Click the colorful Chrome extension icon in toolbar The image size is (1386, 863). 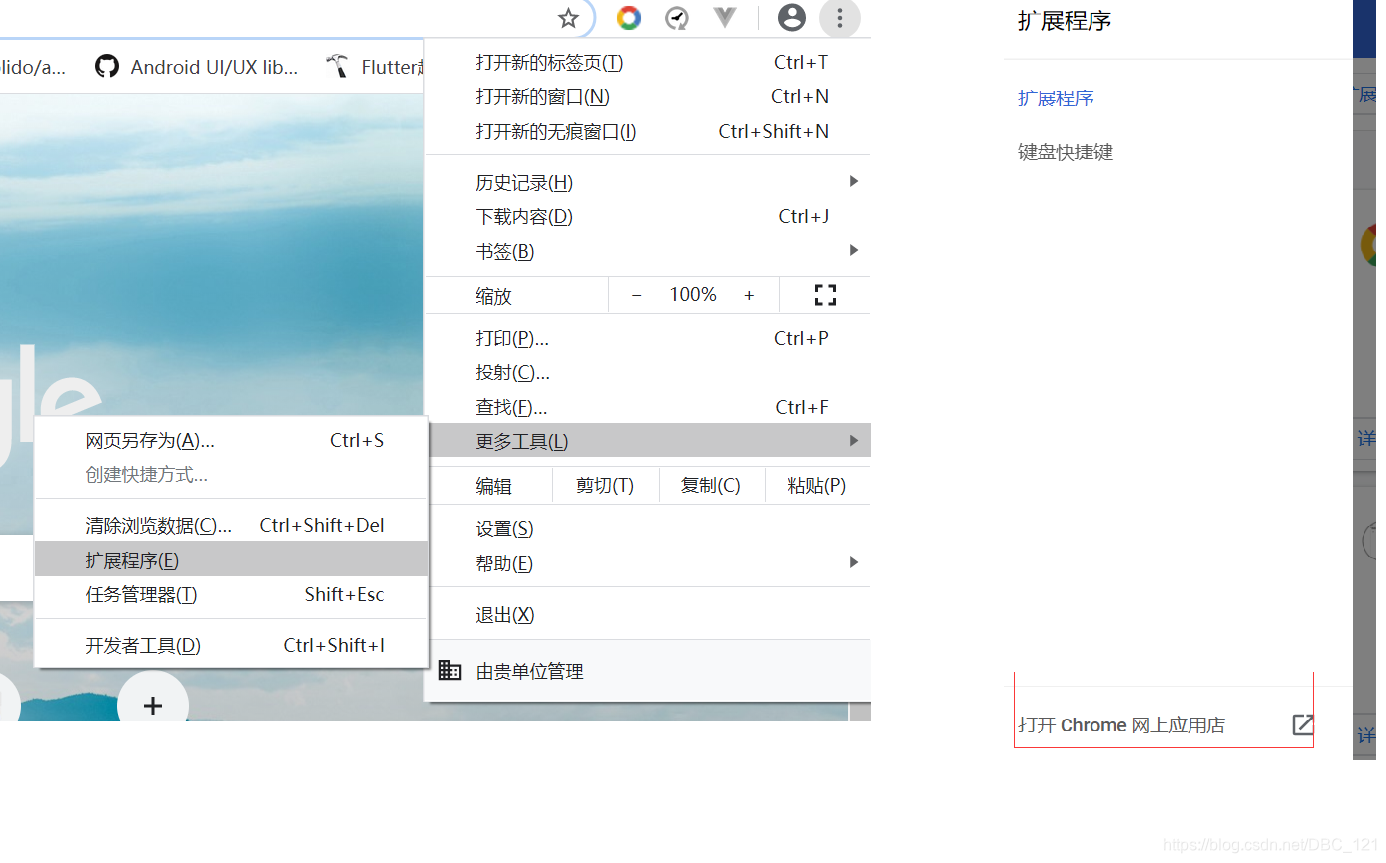coord(628,18)
